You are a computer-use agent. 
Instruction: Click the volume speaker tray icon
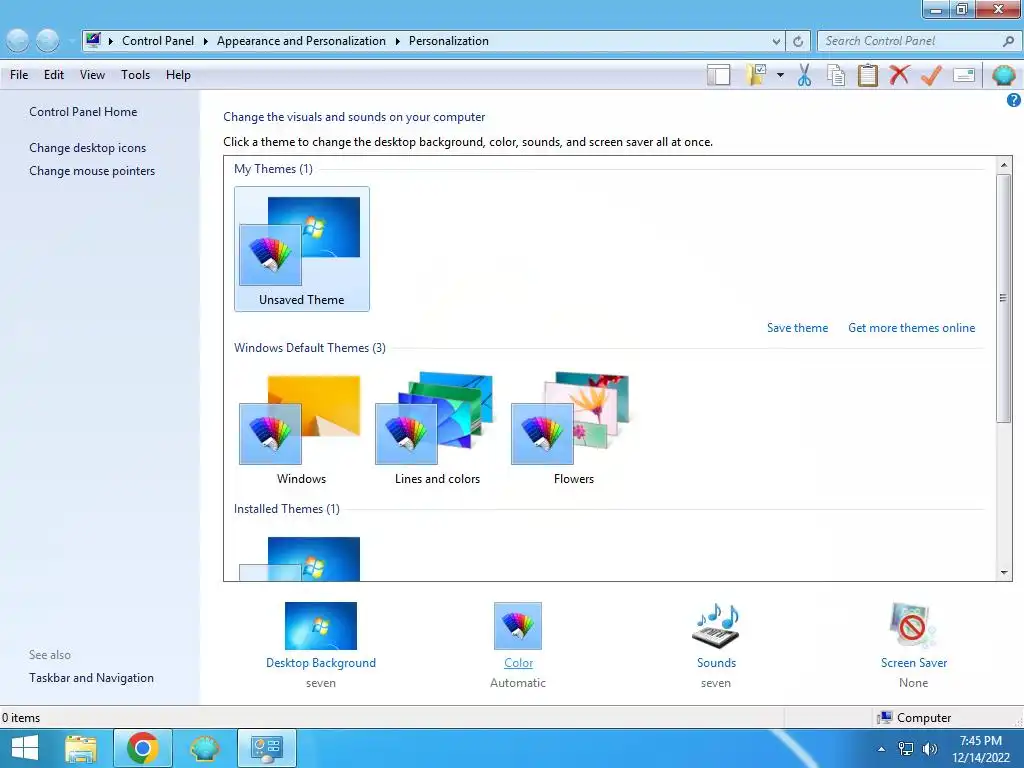(930, 749)
